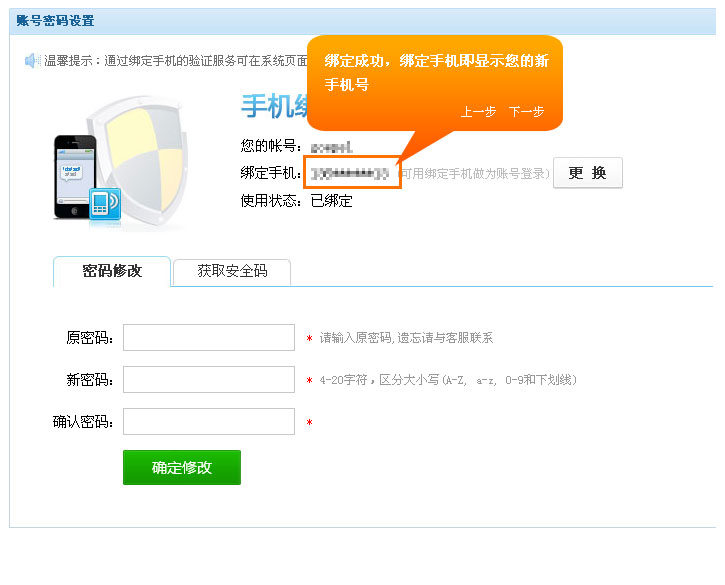725x585 pixels.
Task: Focus the 原密码 input field
Action: point(208,338)
